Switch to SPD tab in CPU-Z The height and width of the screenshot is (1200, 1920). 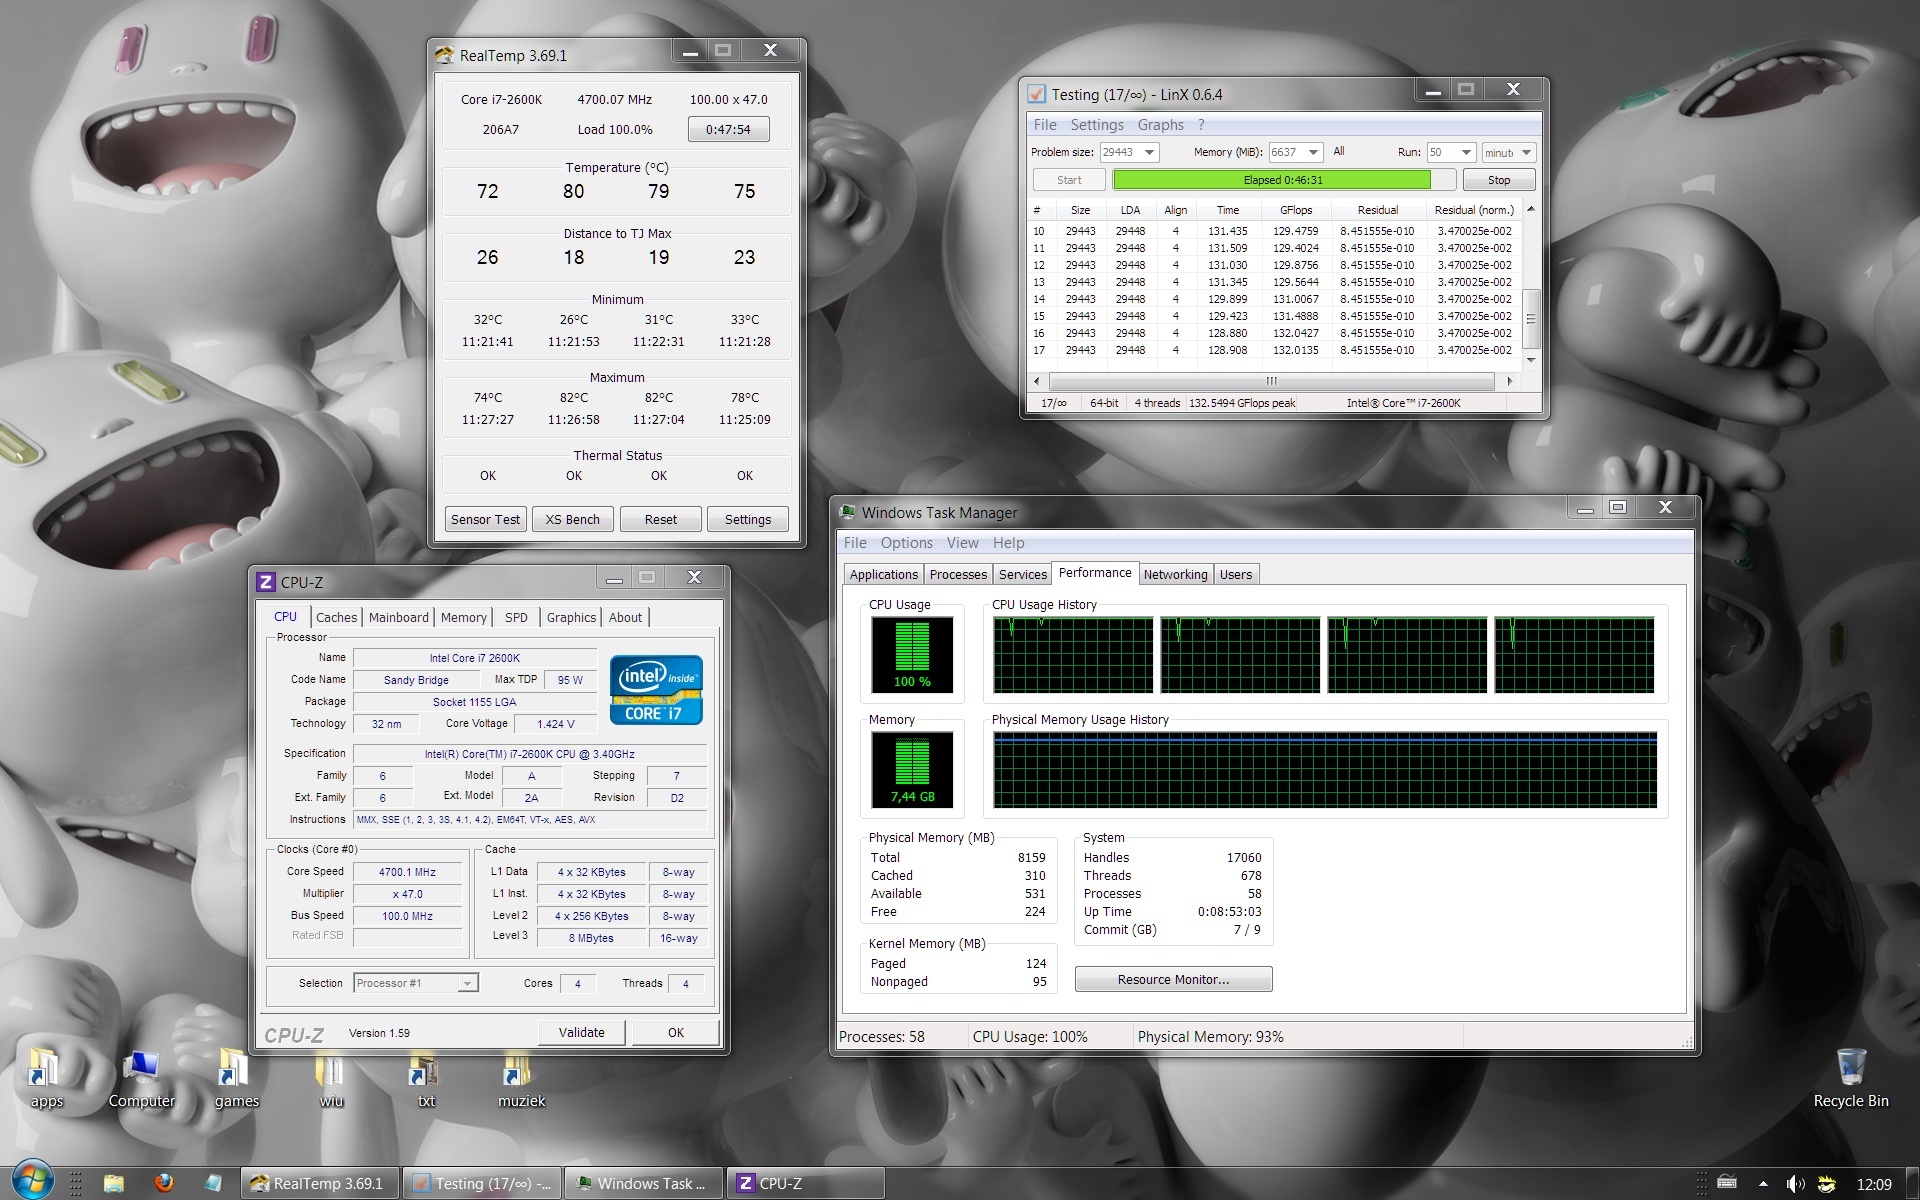[x=516, y=617]
